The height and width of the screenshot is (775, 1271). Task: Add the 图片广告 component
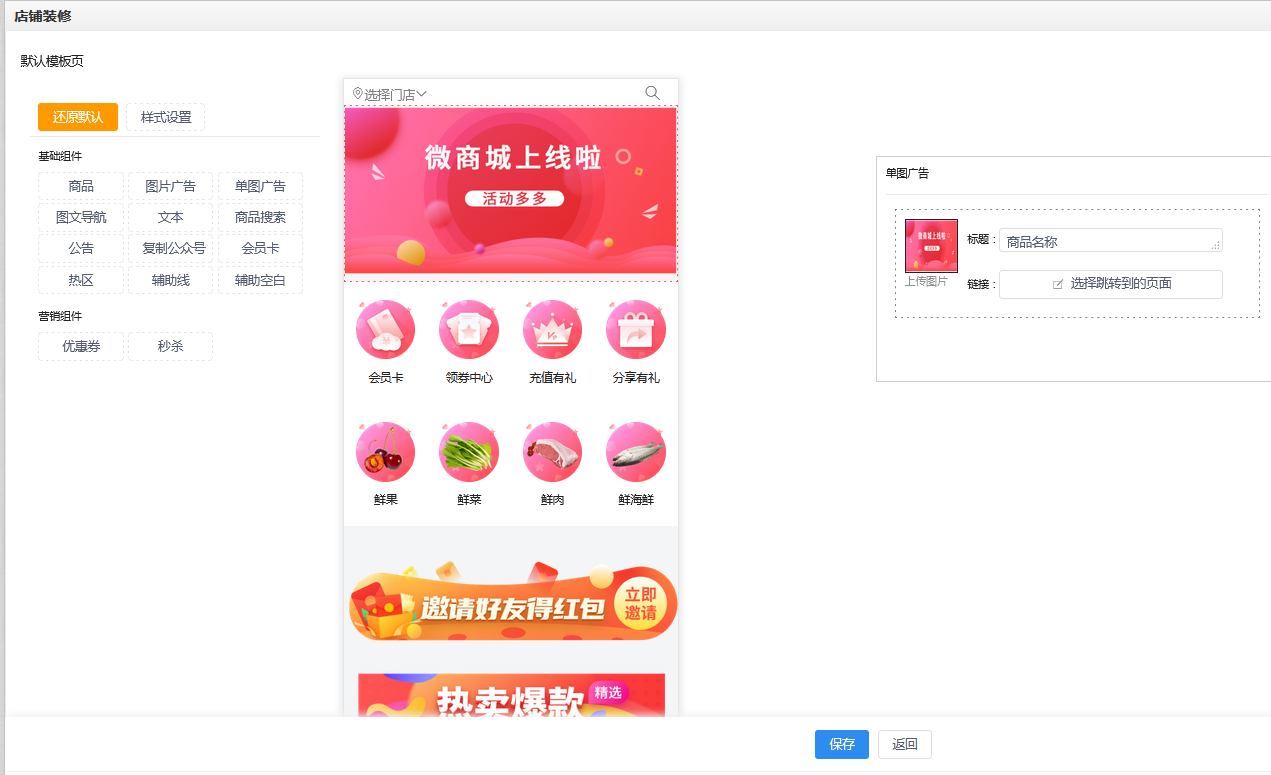coord(171,186)
